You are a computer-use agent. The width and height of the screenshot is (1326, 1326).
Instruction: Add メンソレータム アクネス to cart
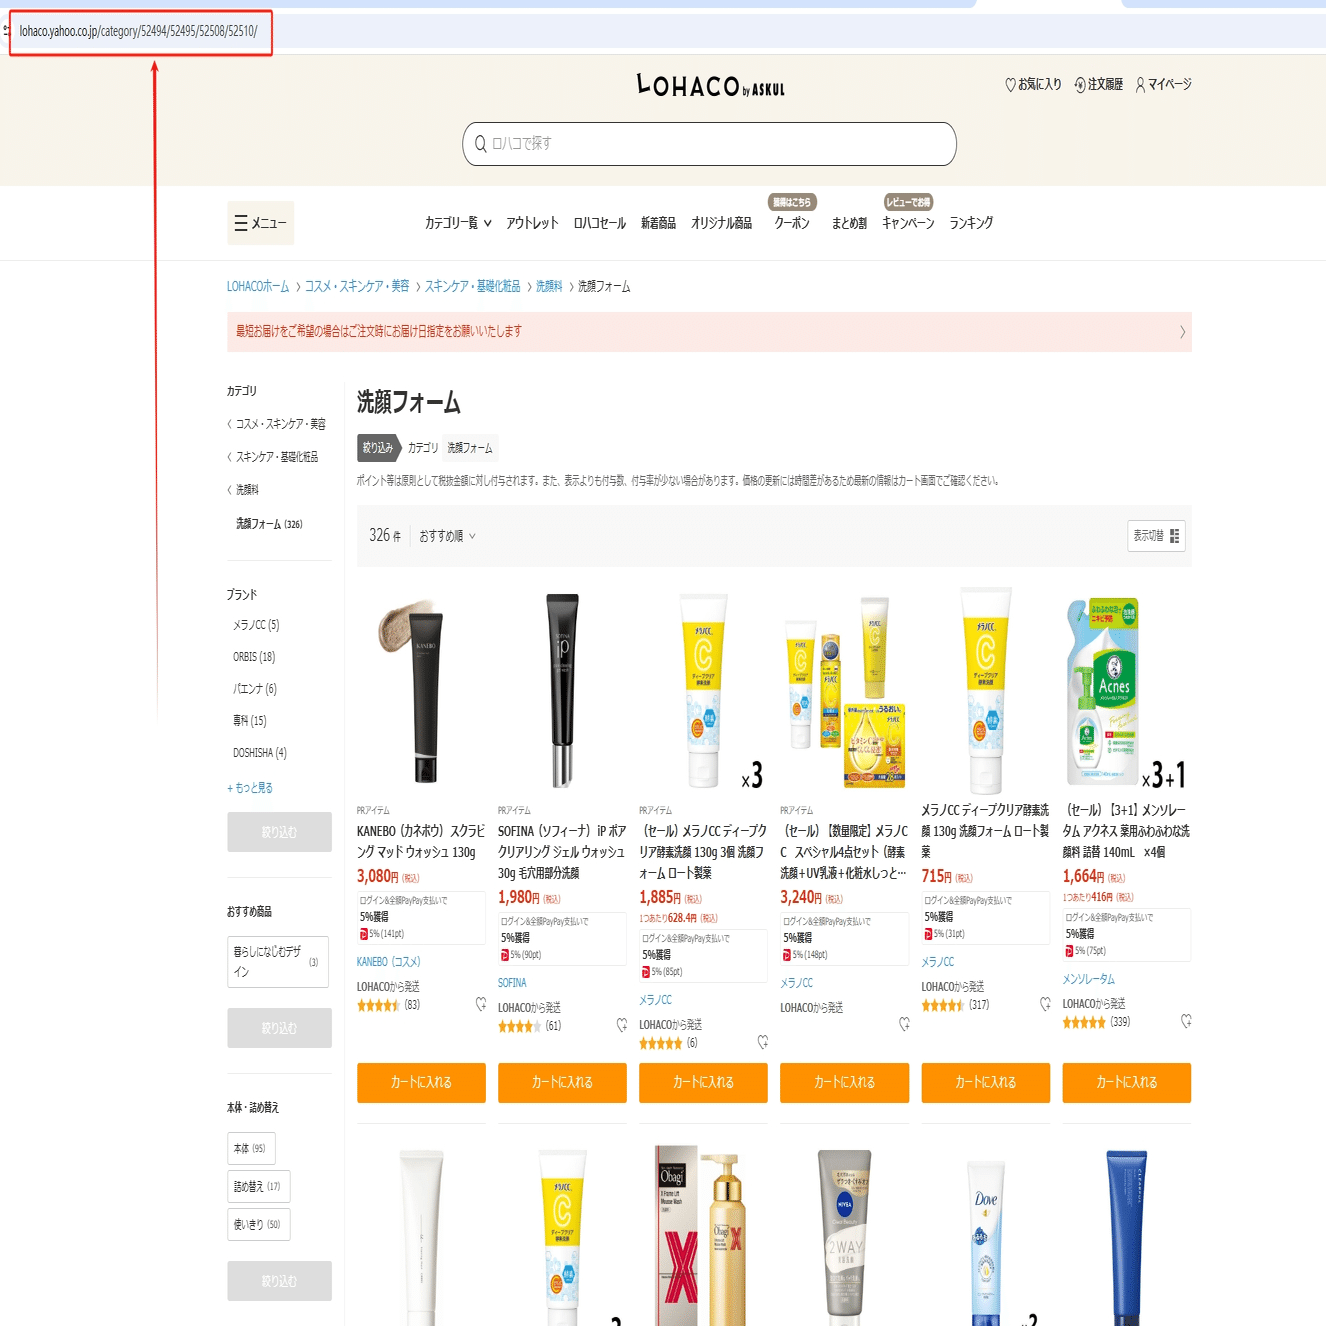click(1126, 1083)
